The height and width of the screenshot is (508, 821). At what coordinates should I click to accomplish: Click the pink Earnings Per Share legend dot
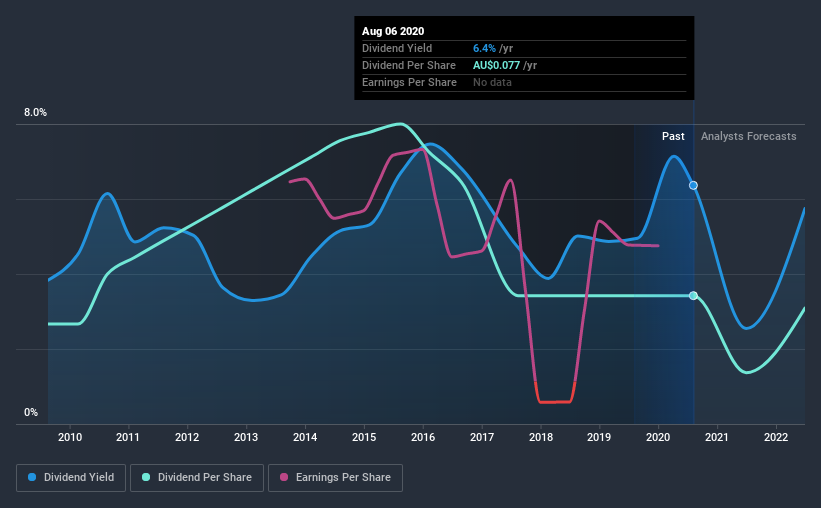click(284, 477)
